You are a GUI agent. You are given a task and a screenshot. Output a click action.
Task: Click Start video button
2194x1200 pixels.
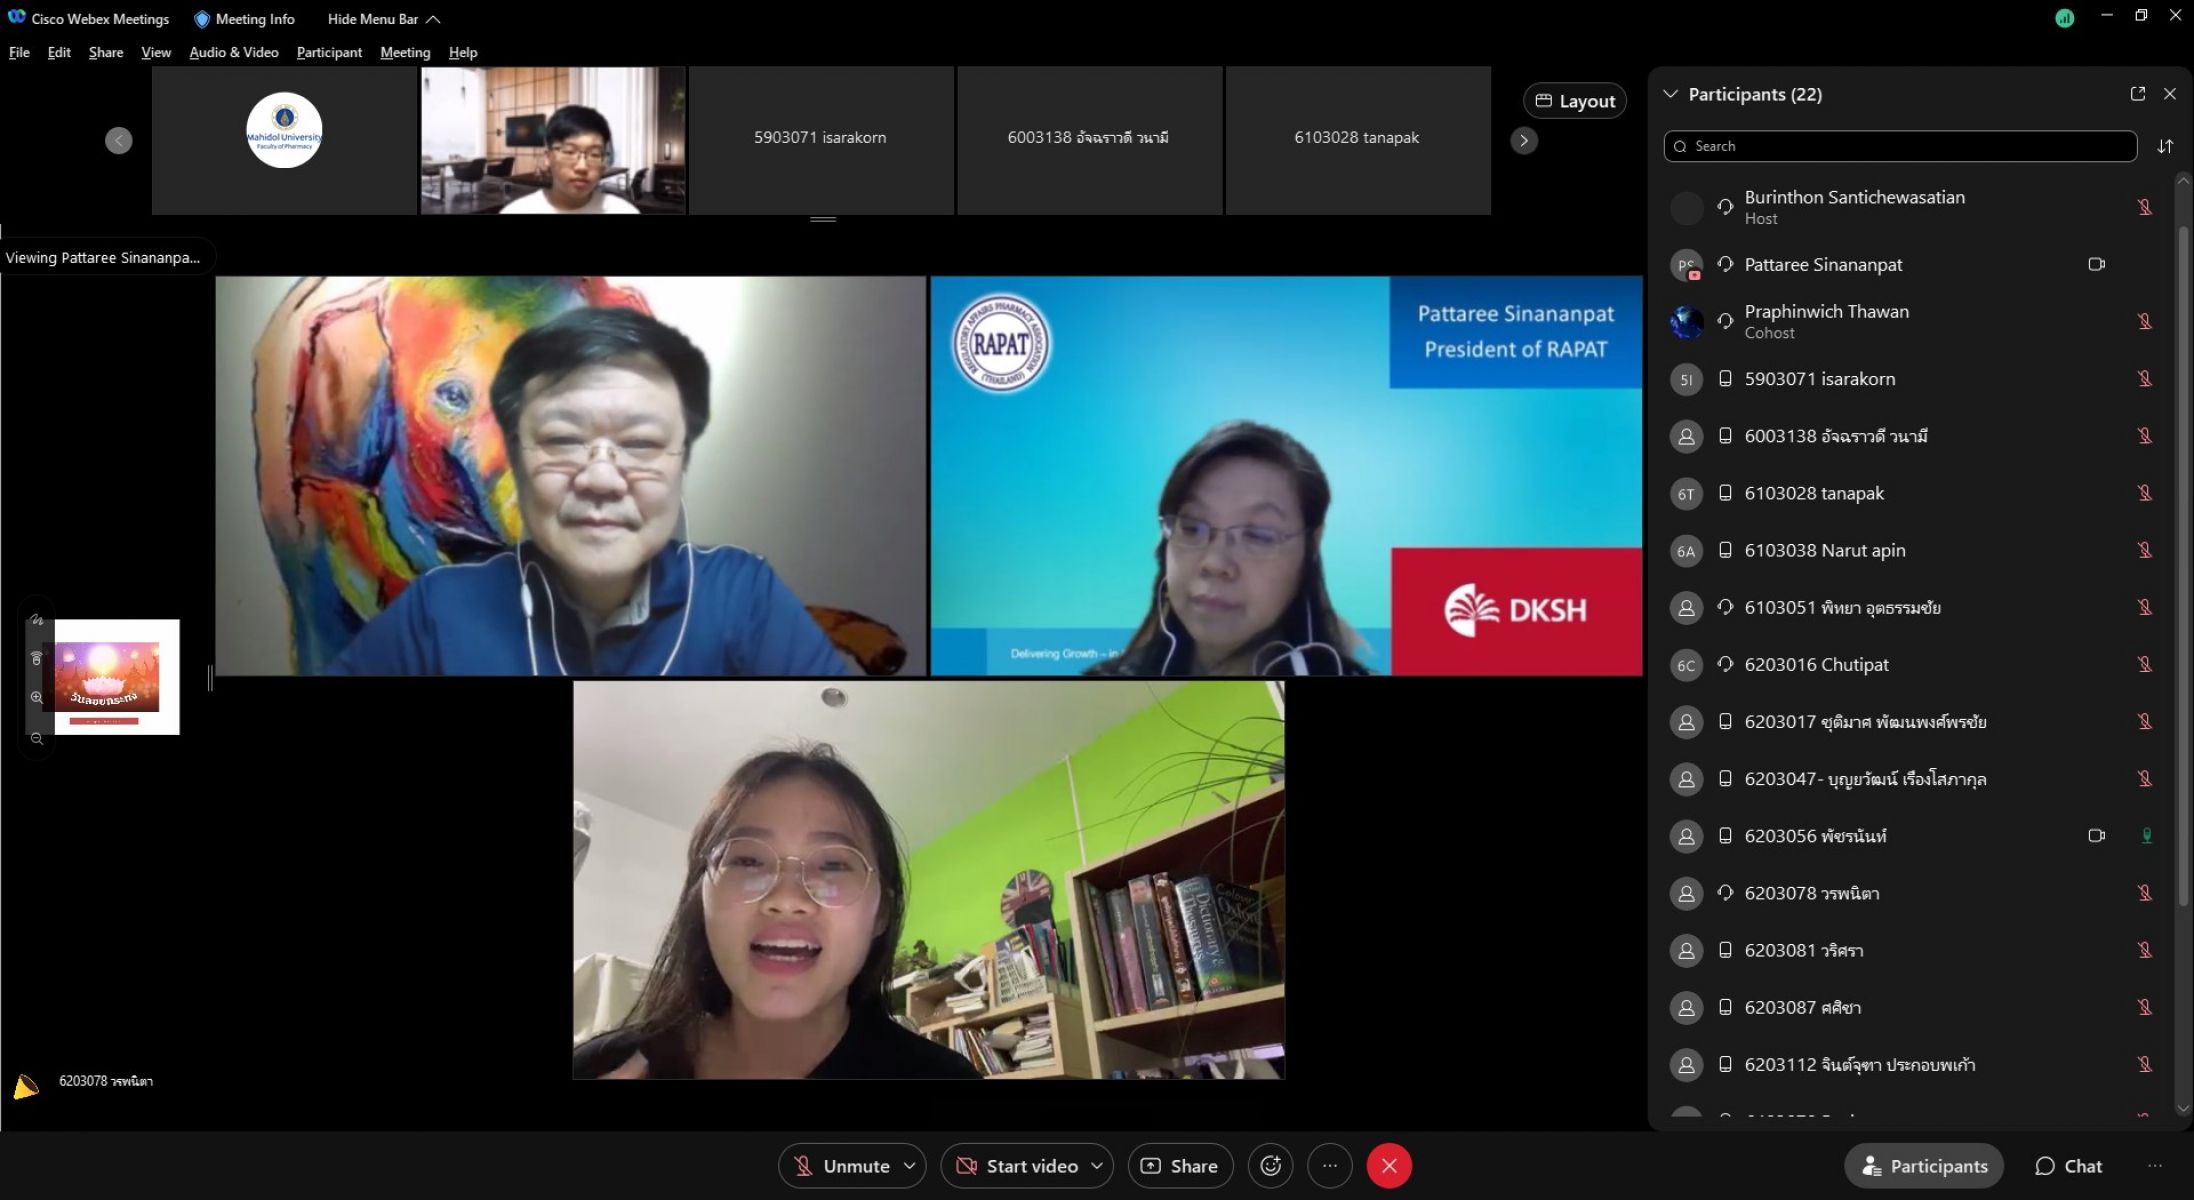coord(1017,1166)
